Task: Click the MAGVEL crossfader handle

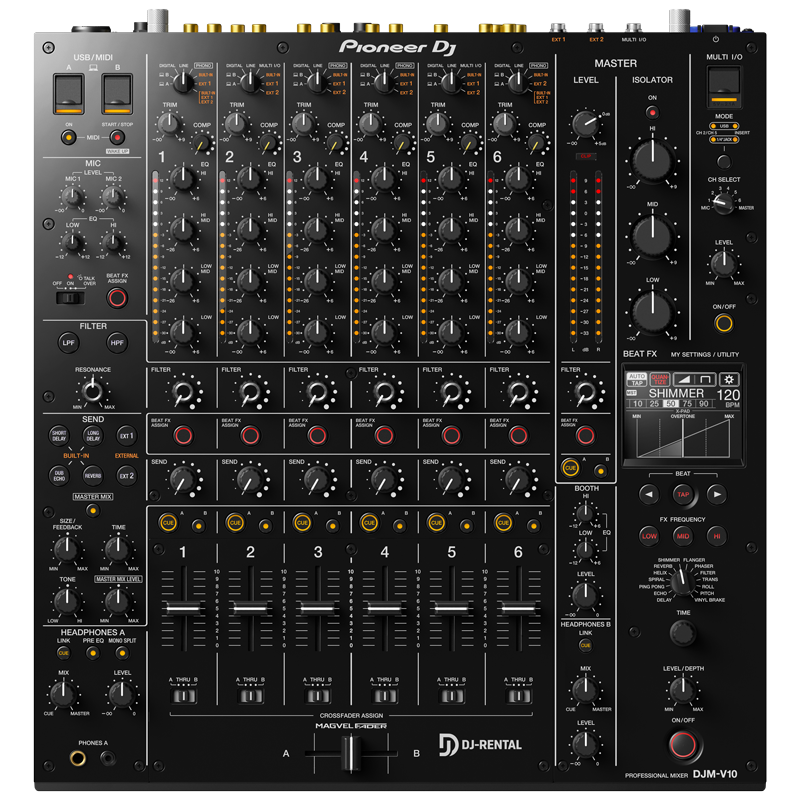Action: click(351, 753)
